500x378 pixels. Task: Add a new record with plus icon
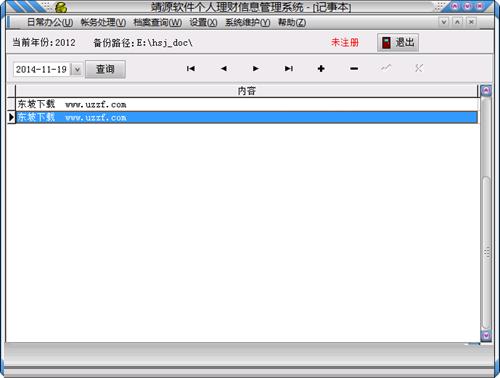pyautogui.click(x=321, y=69)
